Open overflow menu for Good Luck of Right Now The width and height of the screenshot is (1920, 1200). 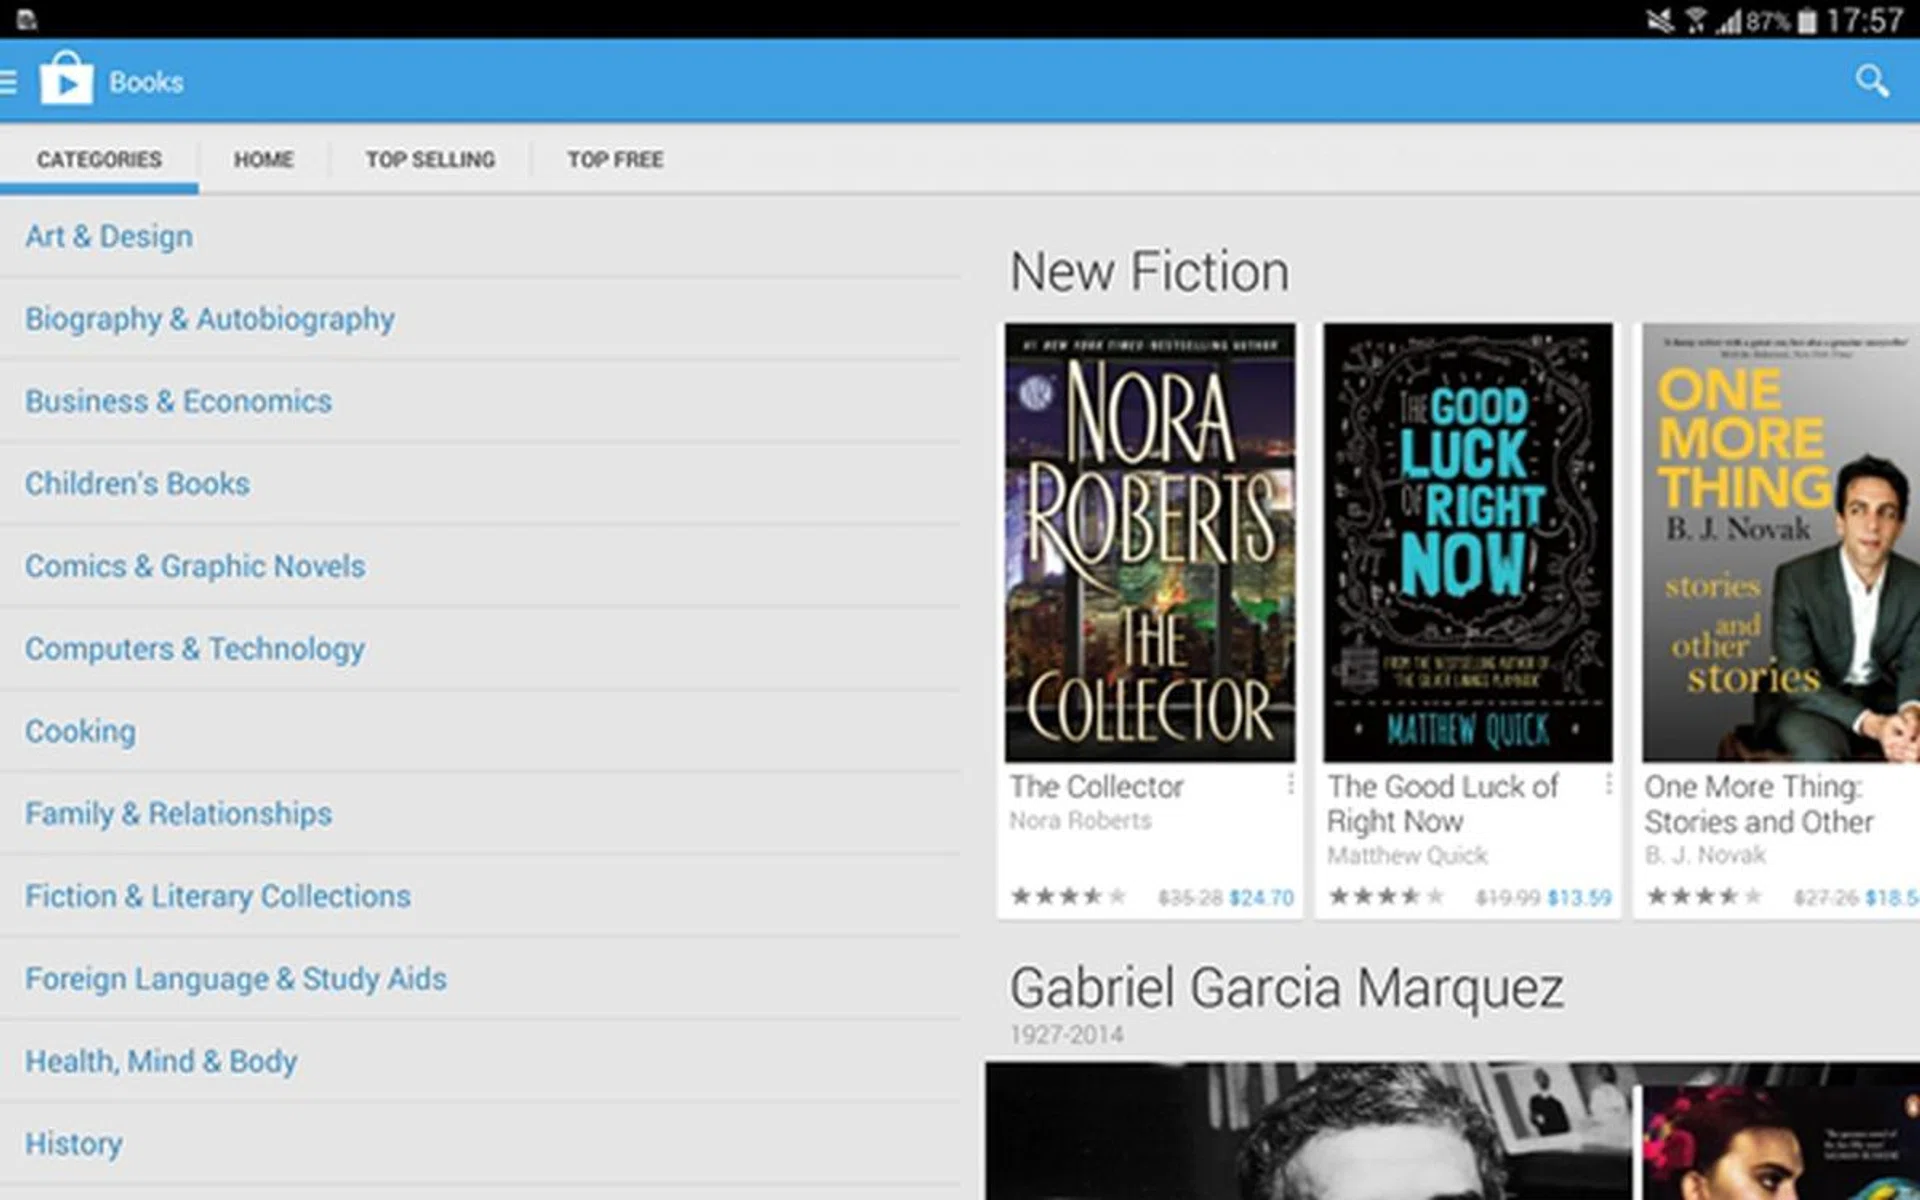[x=1608, y=785]
